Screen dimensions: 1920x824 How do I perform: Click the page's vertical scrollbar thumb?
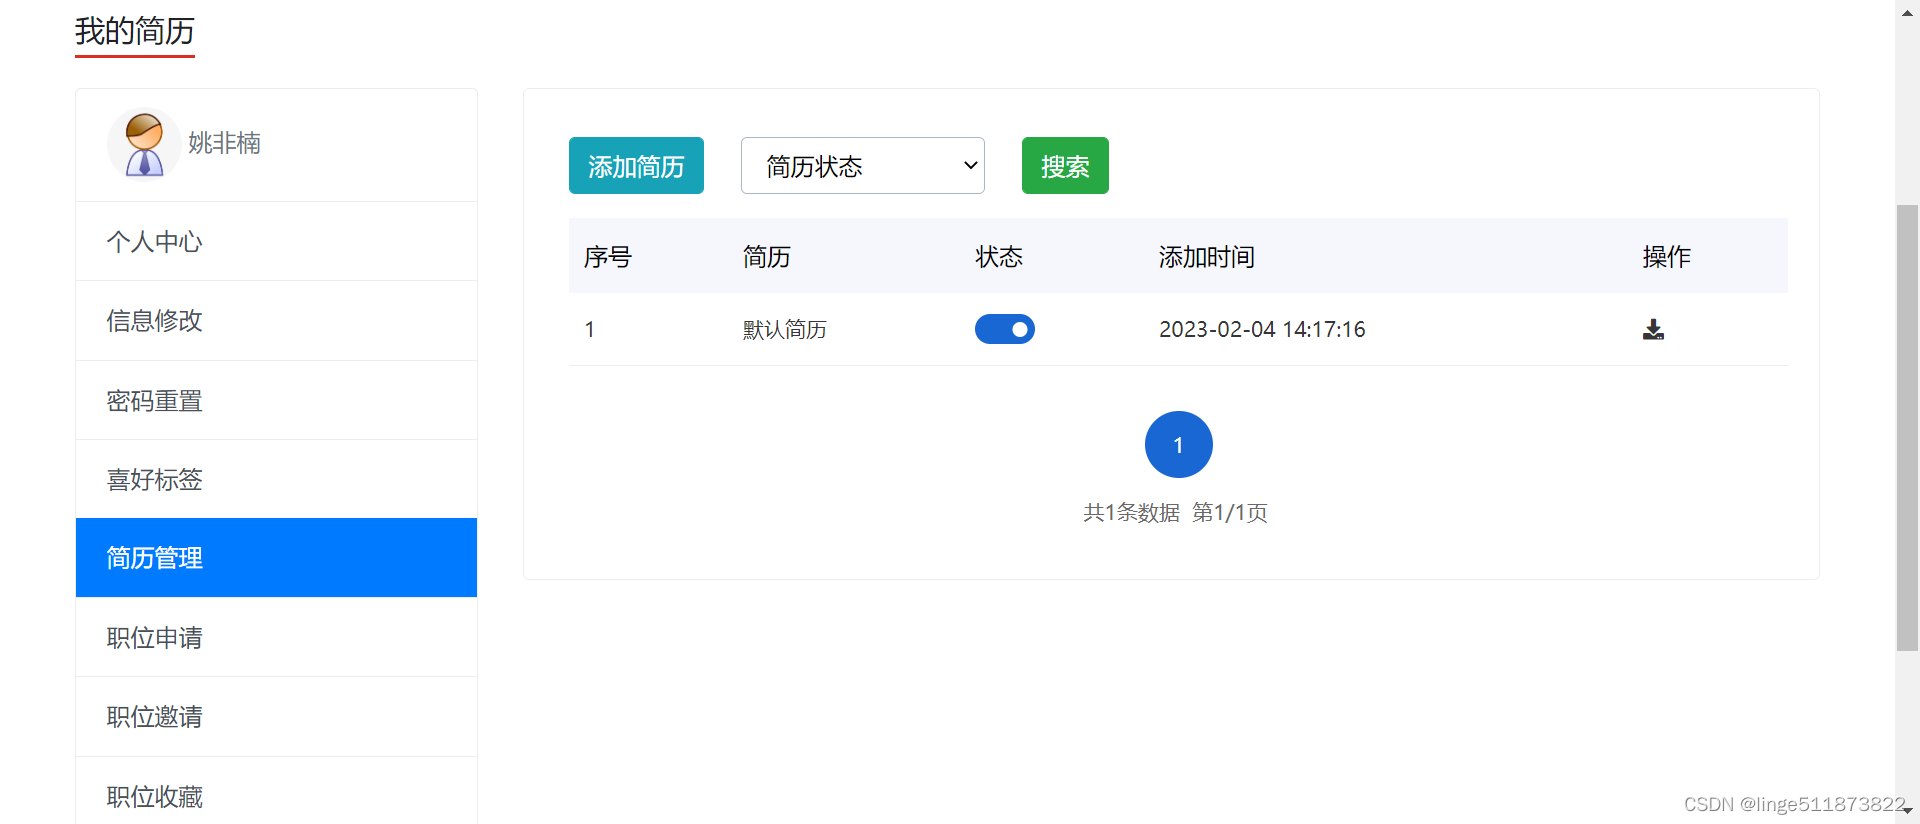tap(1907, 428)
